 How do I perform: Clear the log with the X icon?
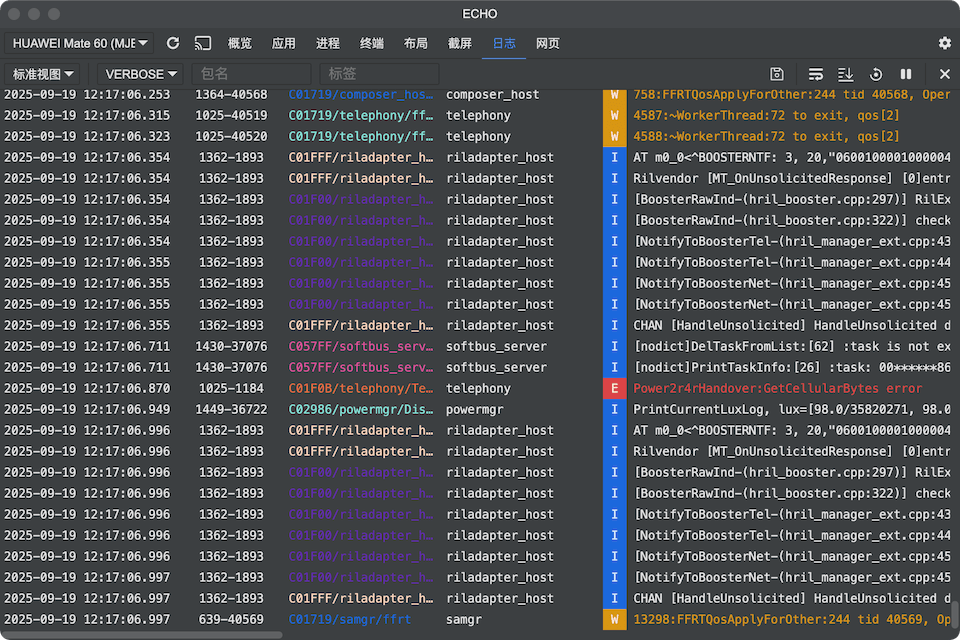(x=945, y=74)
